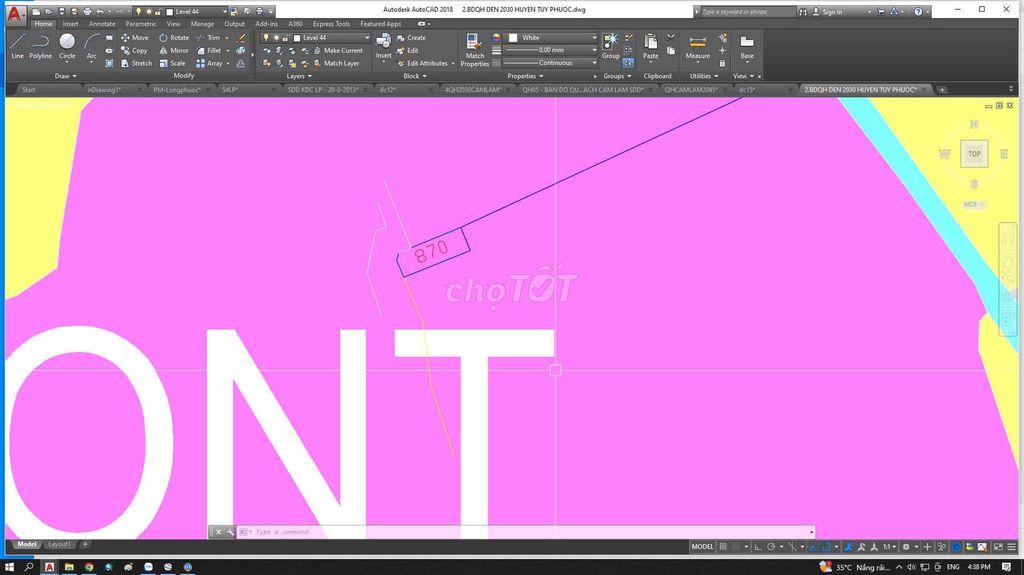The image size is (1024, 575).
Task: Select the Arc tool
Action: click(91, 46)
